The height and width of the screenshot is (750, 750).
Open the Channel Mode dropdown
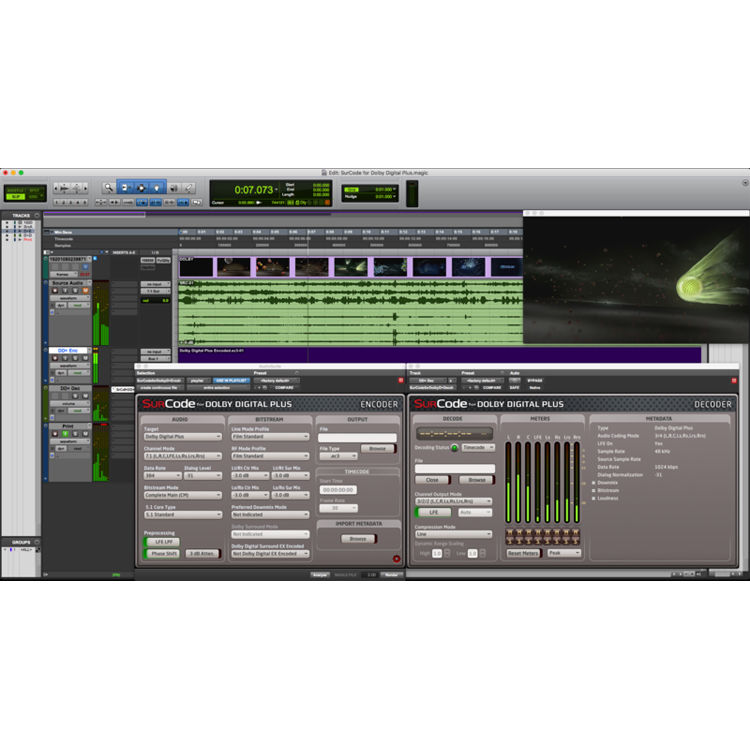click(183, 456)
